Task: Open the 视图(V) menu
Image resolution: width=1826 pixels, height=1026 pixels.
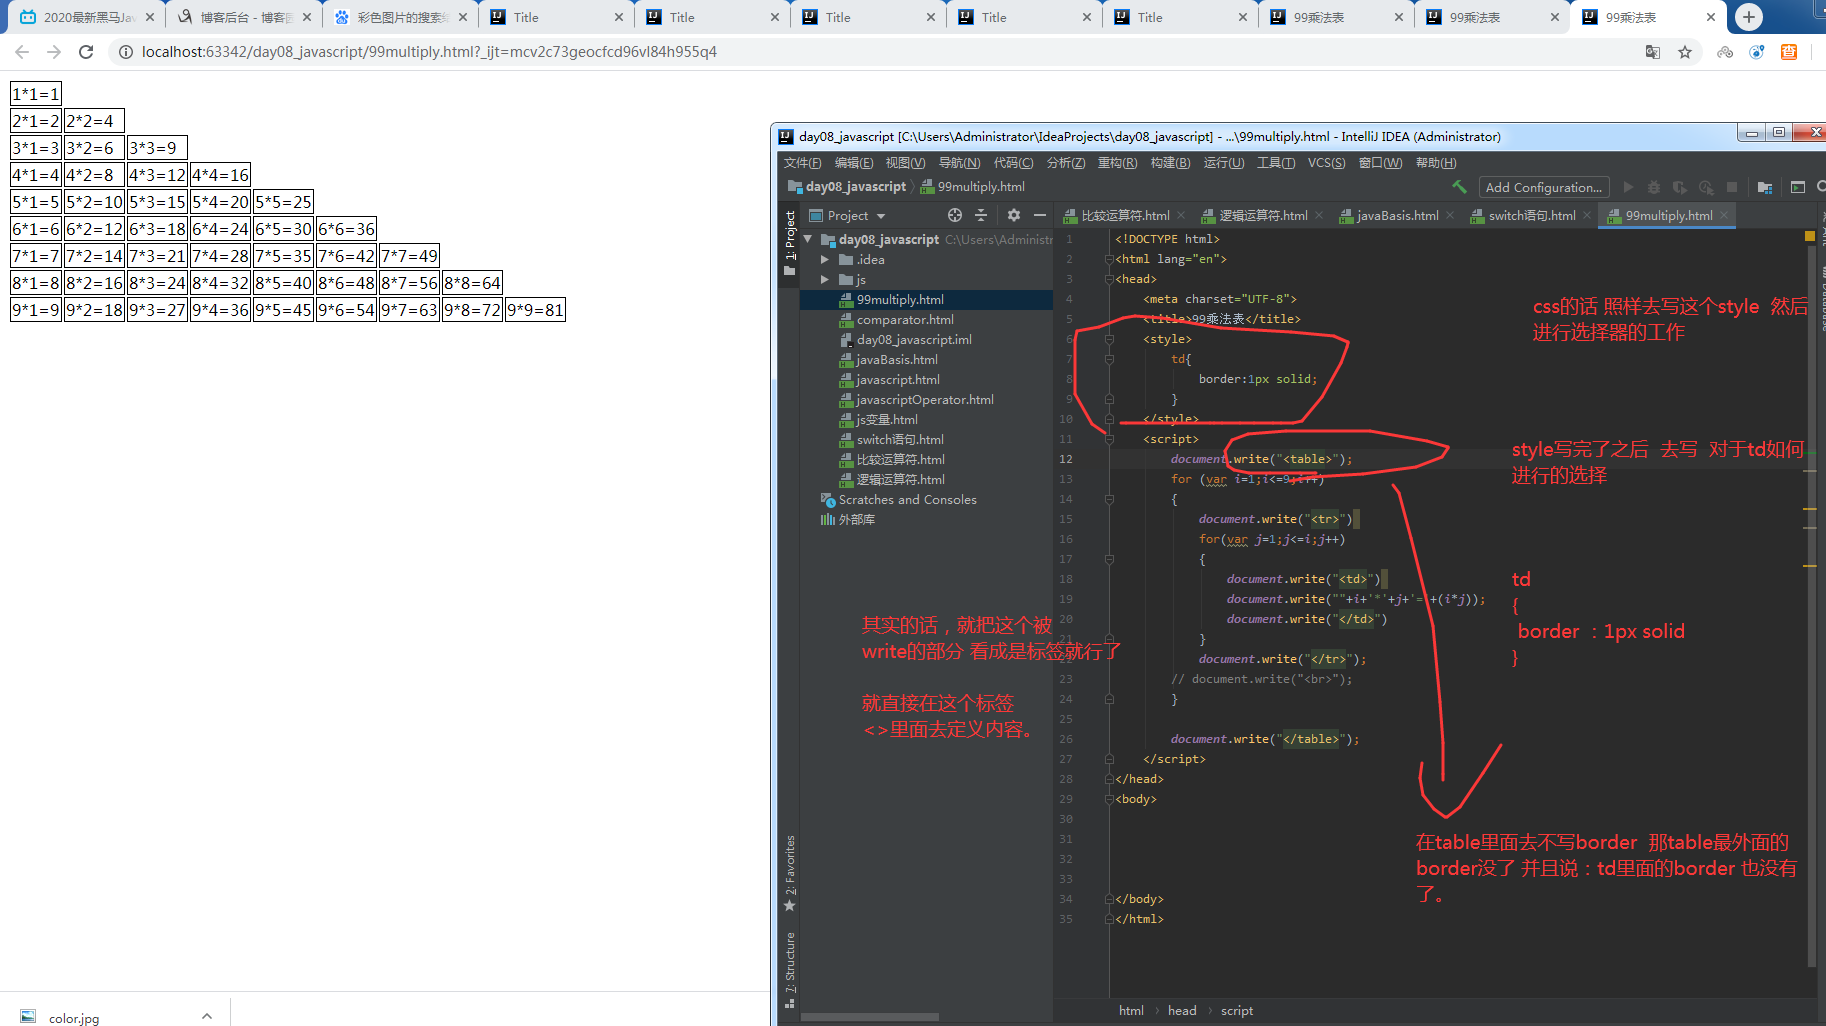Action: [x=905, y=163]
